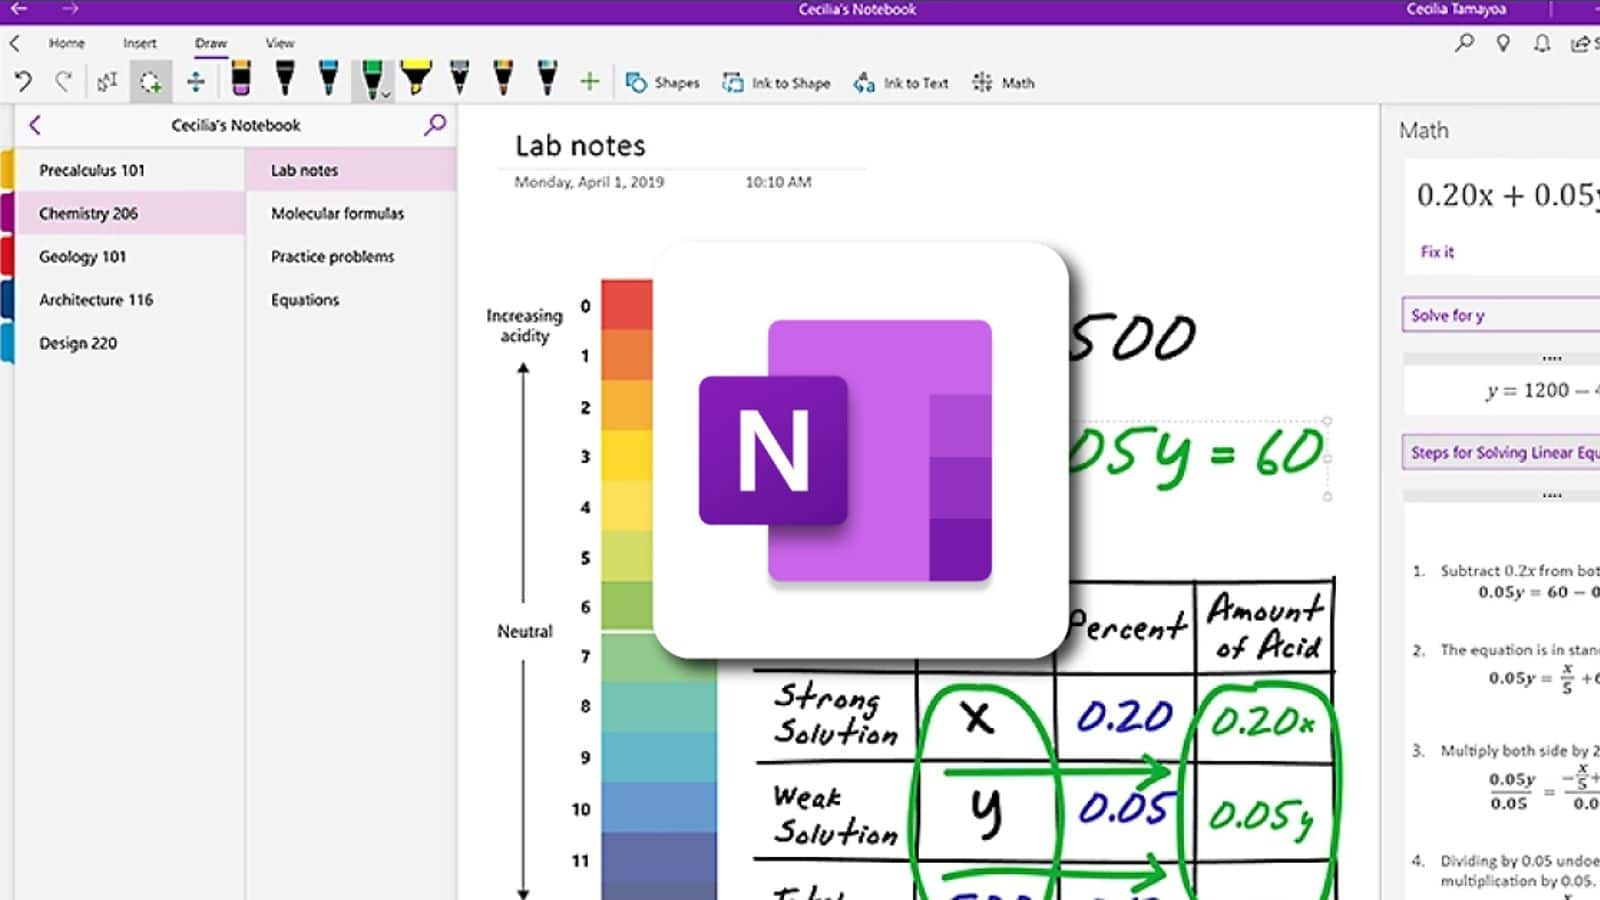Choose the blue pen
This screenshot has height=900, width=1600.
(328, 78)
